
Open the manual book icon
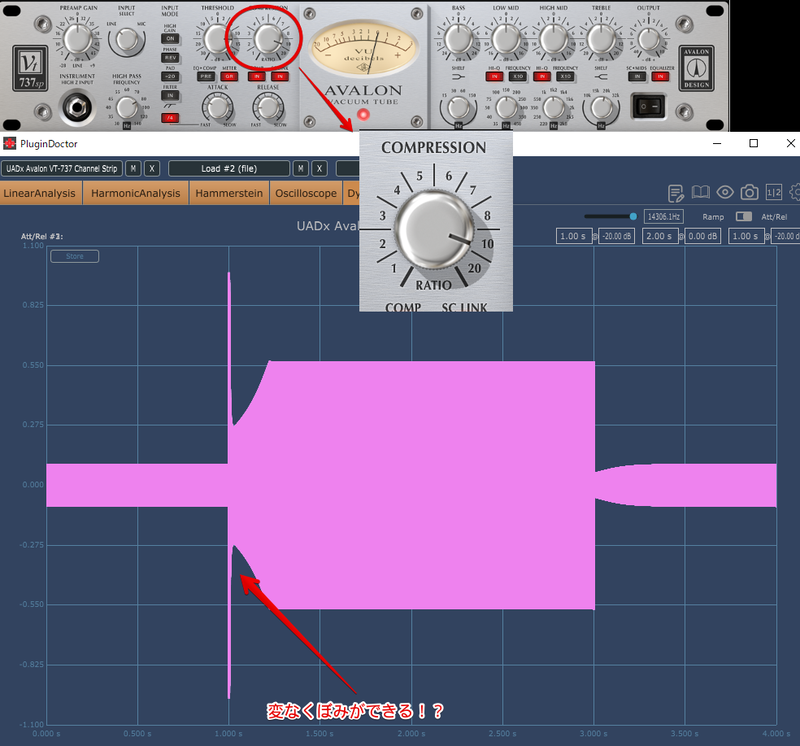[701, 192]
